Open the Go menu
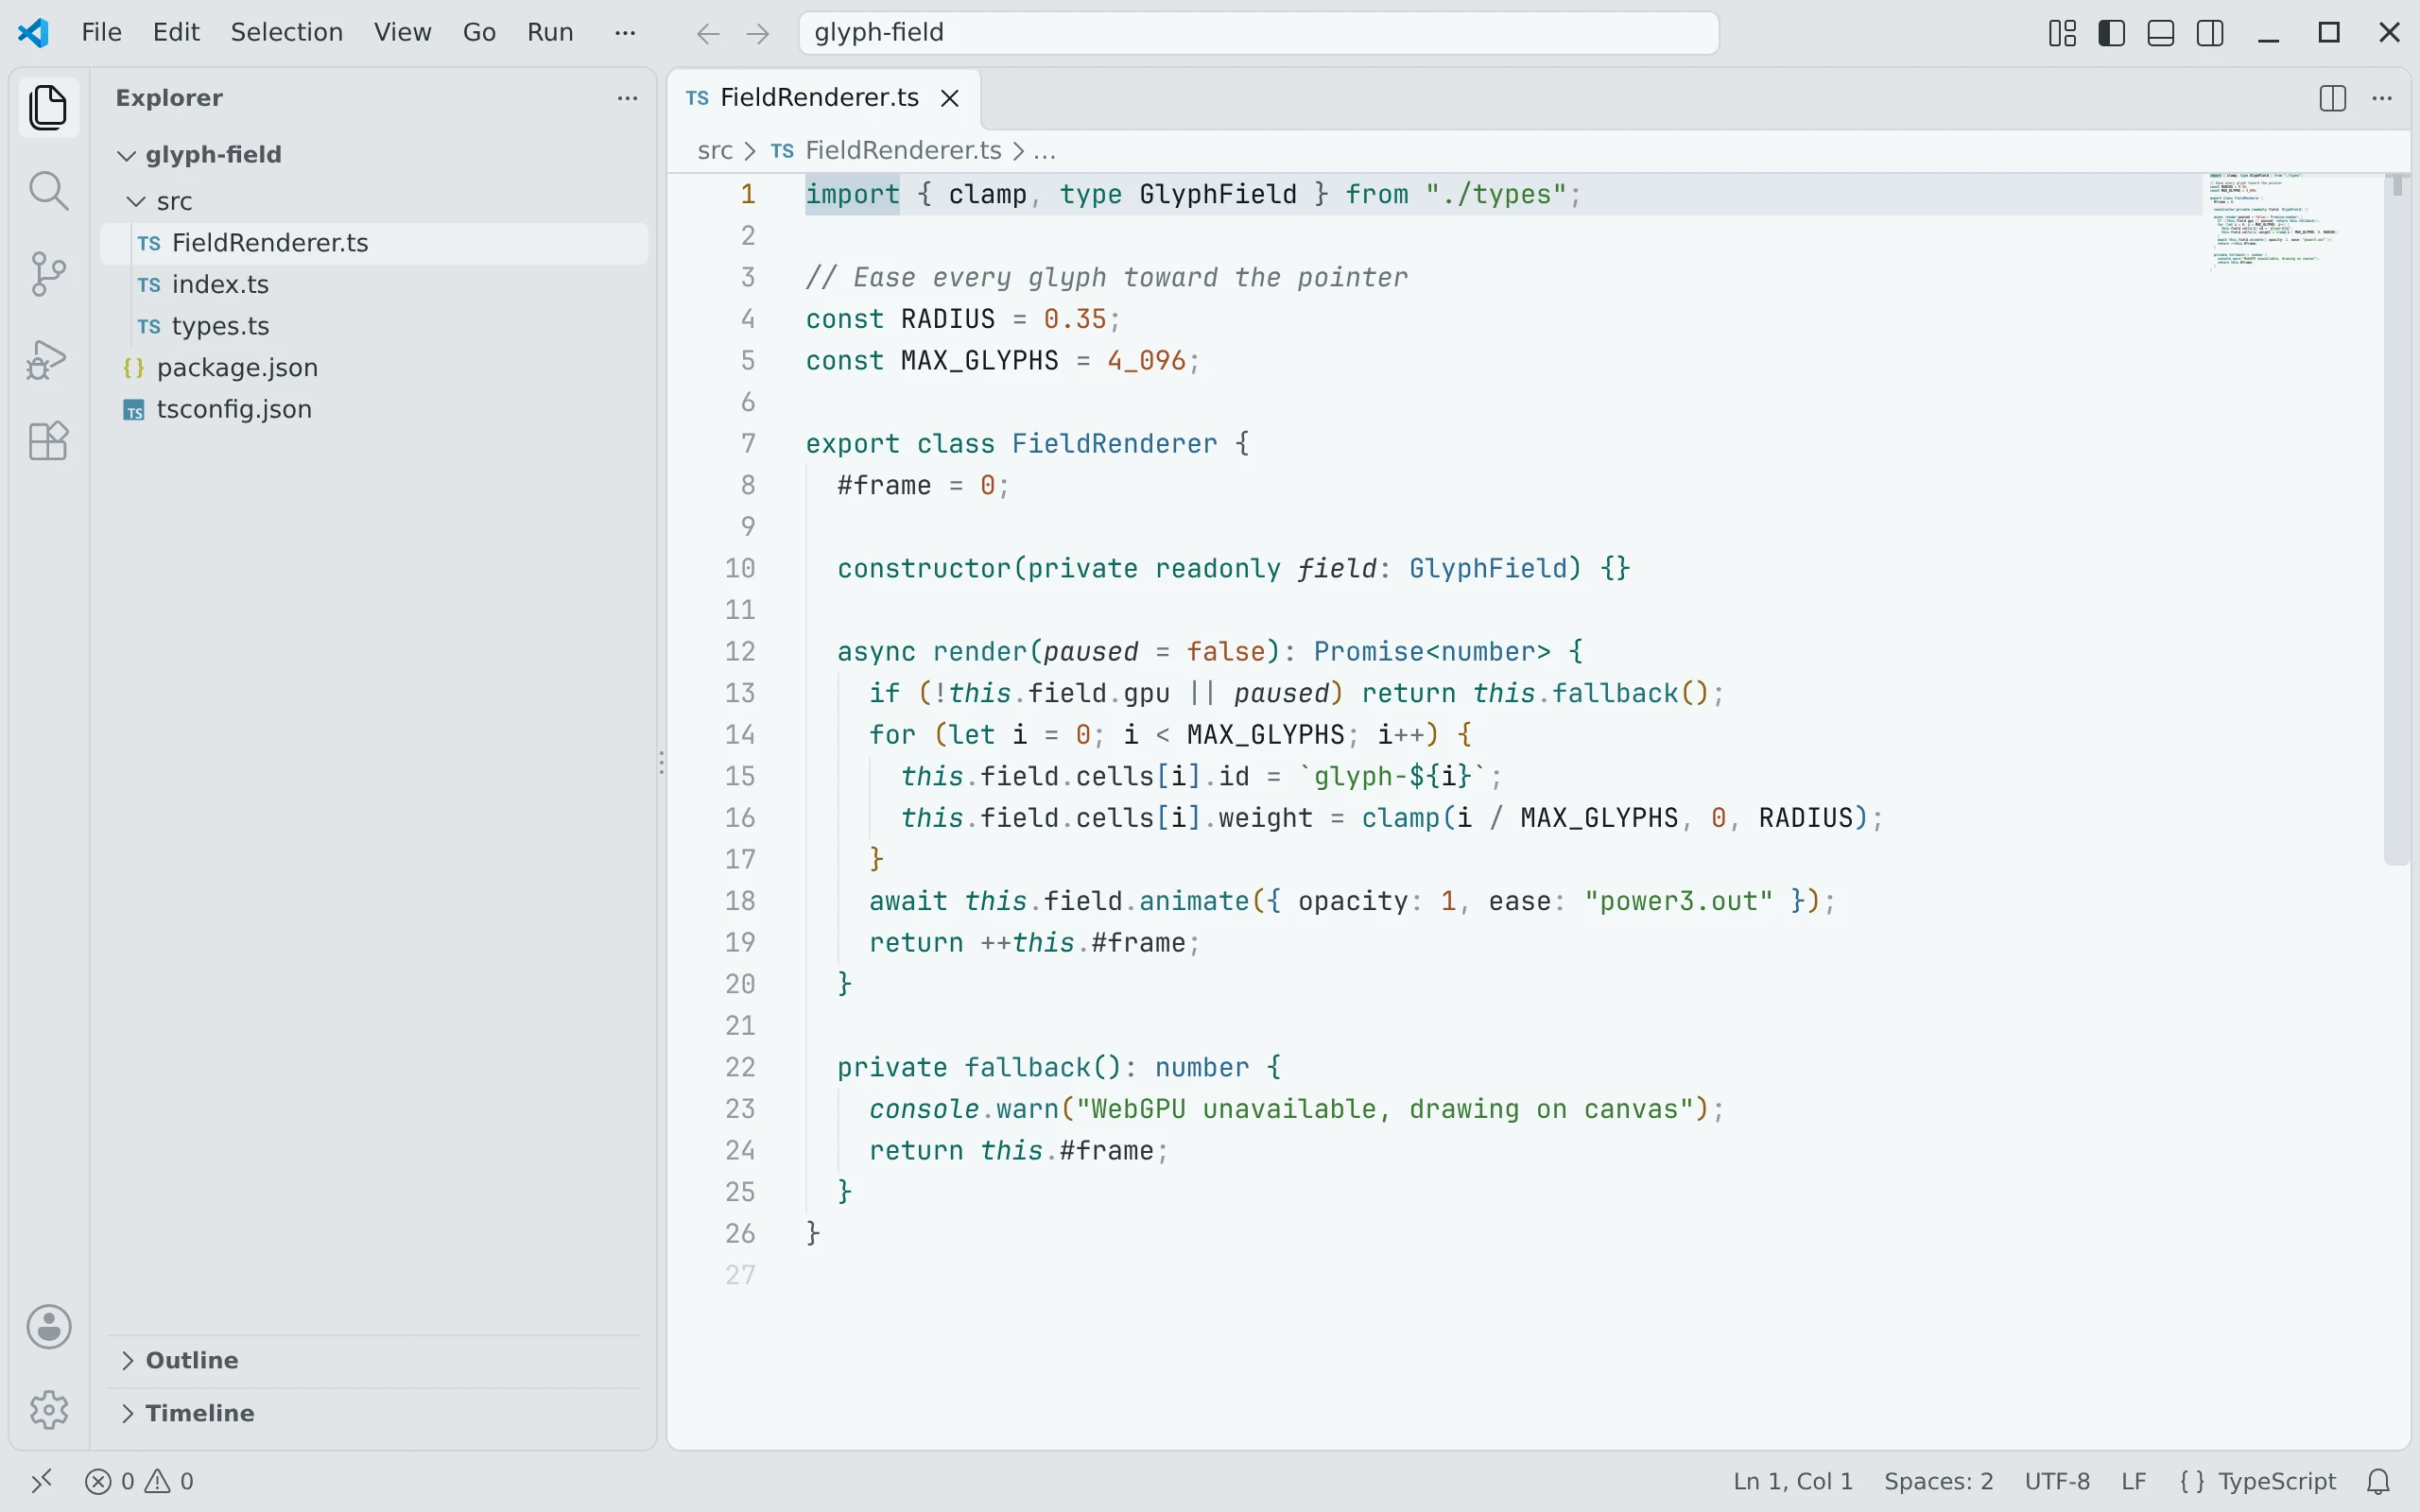 479,33
